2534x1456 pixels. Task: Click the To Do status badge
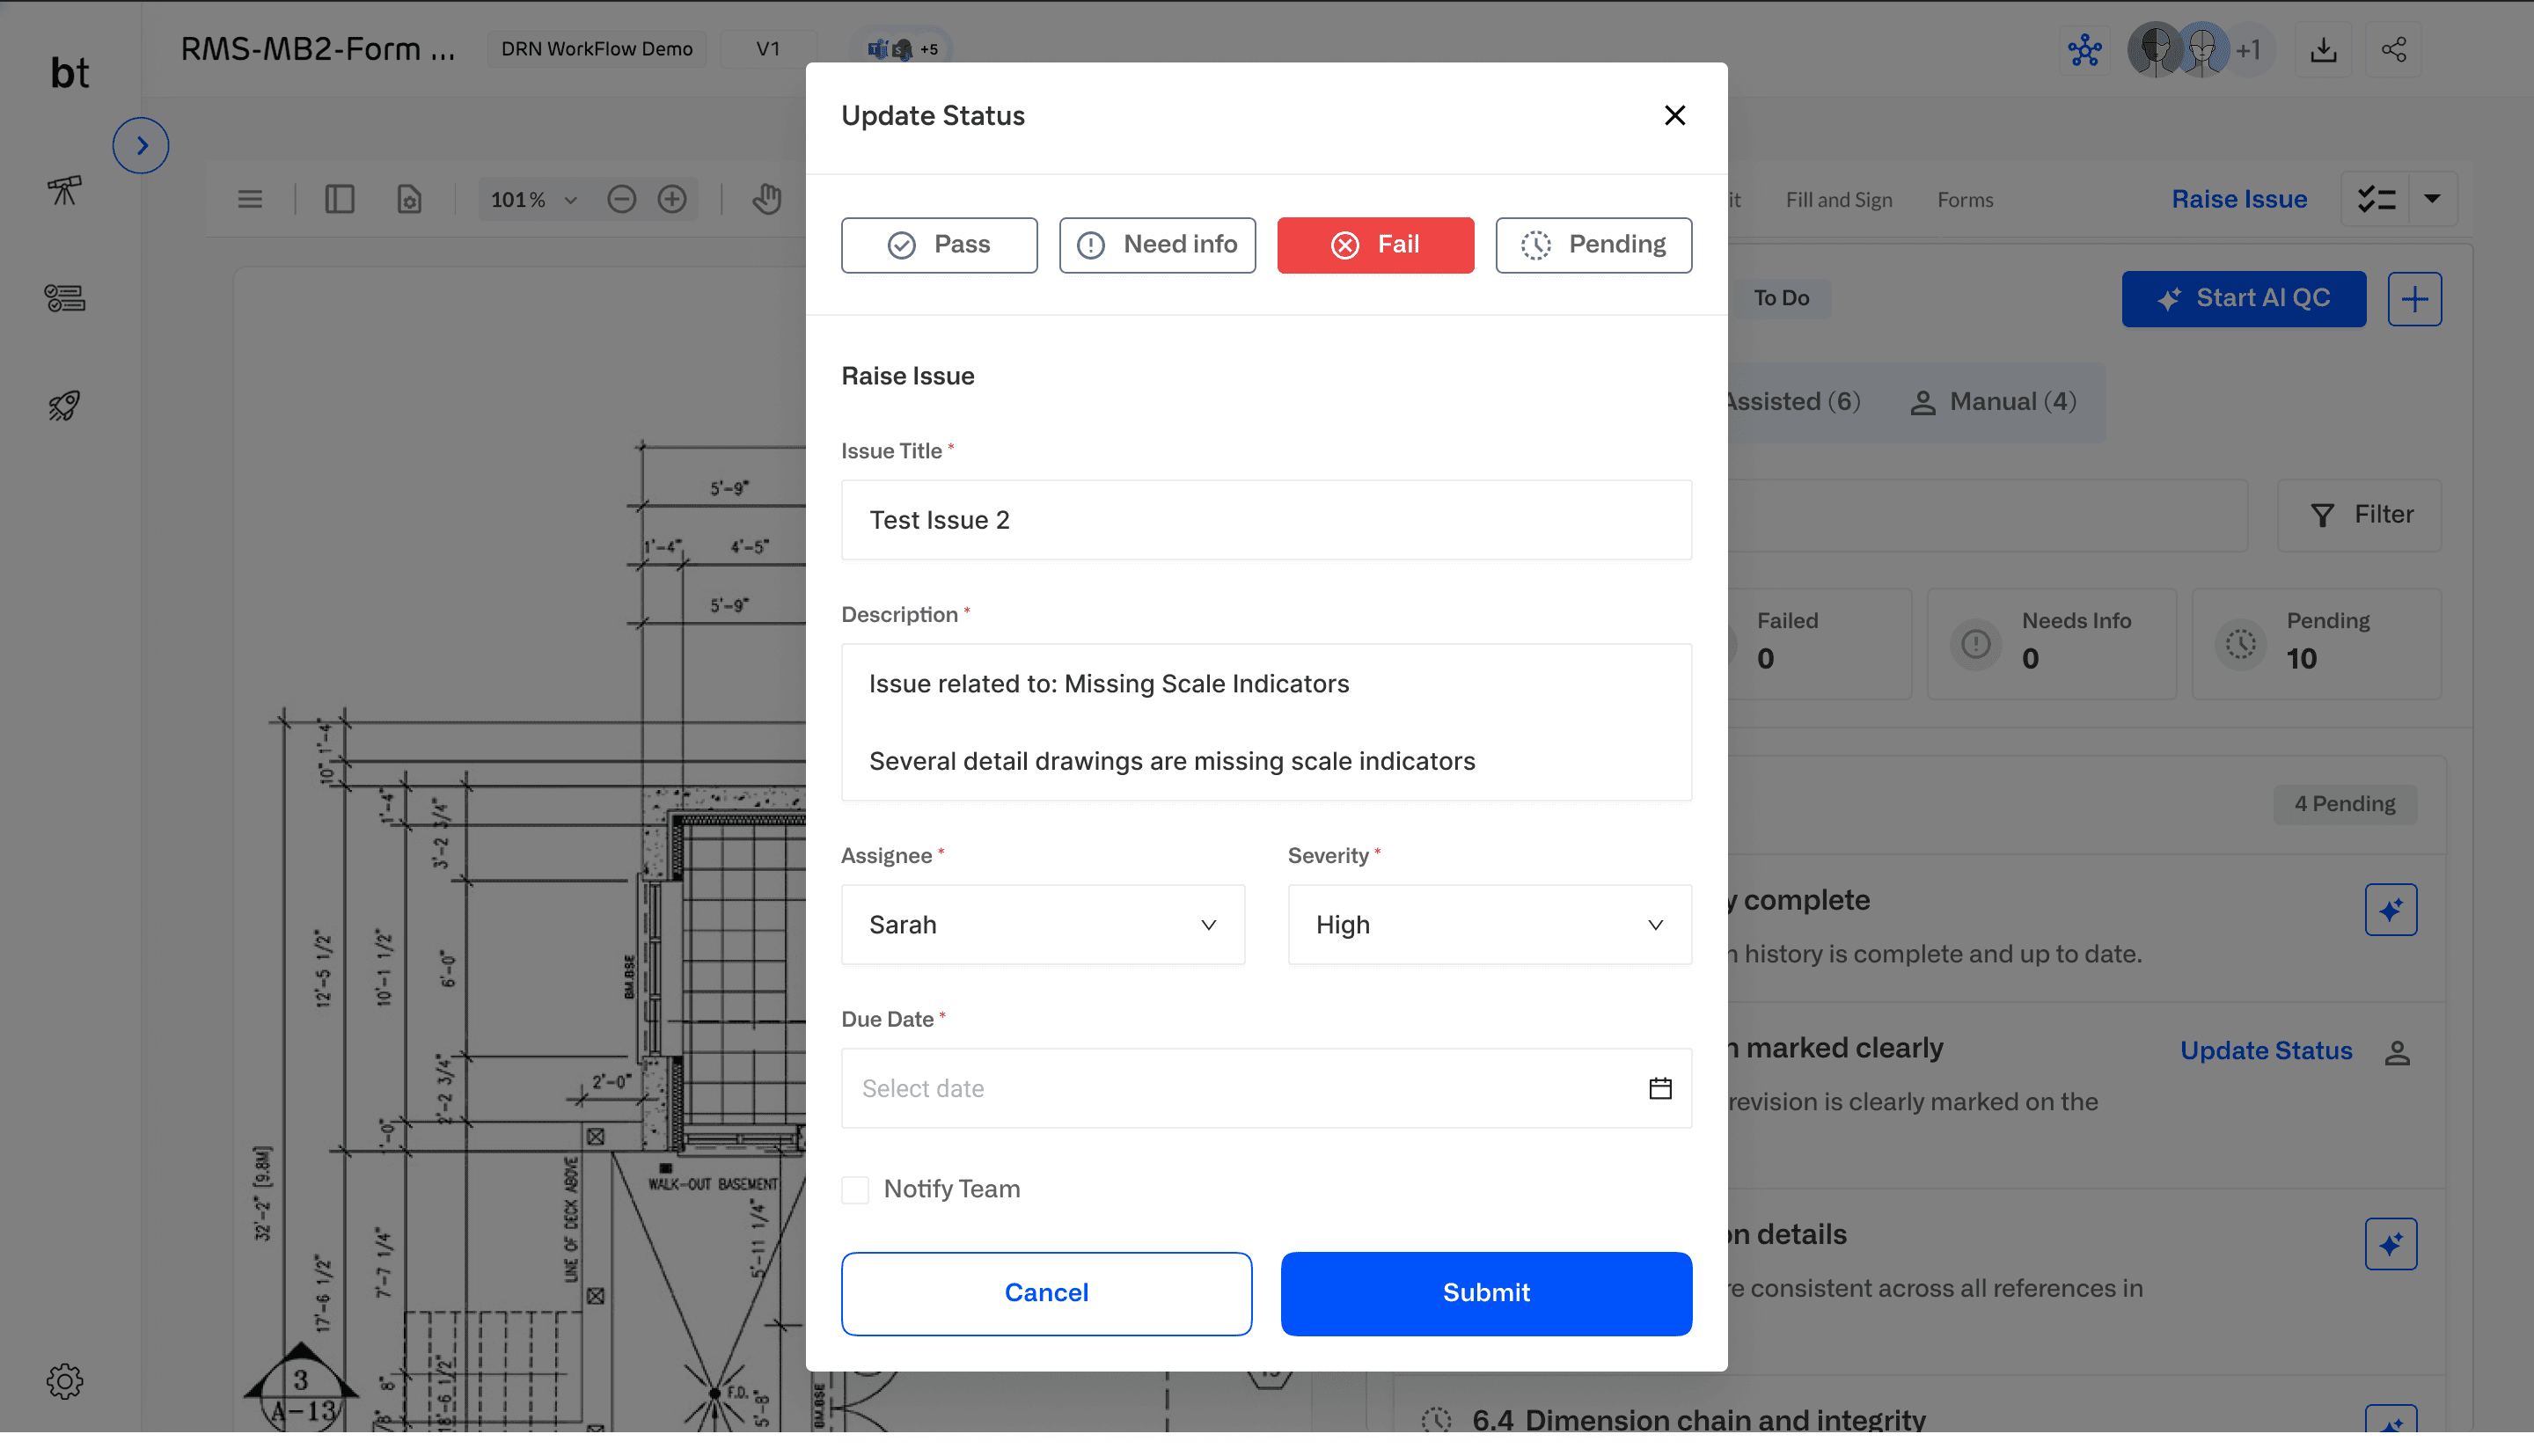coord(1781,299)
